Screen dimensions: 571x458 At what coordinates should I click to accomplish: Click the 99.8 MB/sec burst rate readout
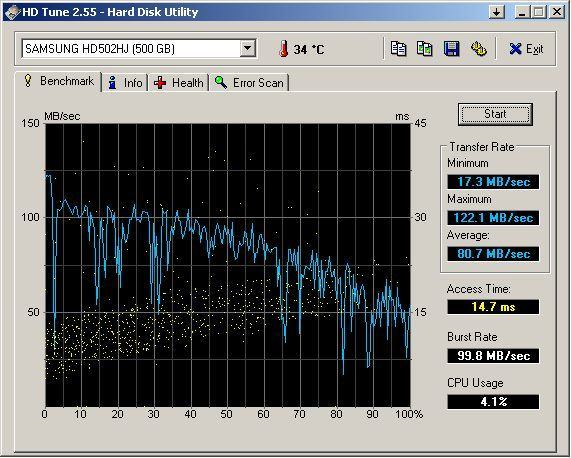(x=493, y=356)
